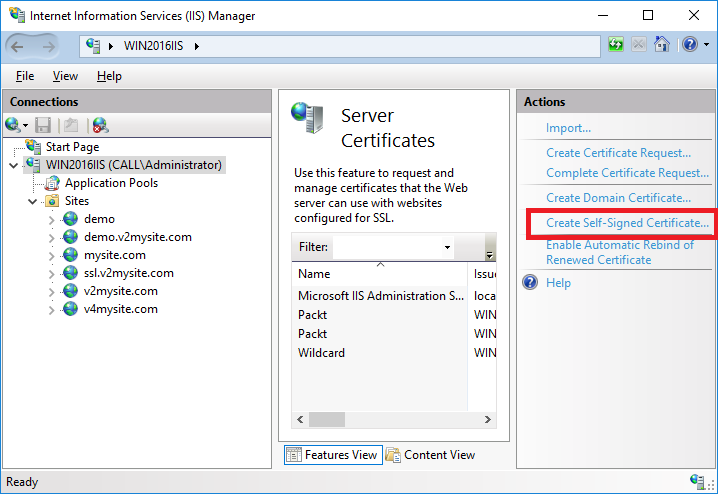Open the Filter dropdown arrow
Image resolution: width=718 pixels, height=494 pixels.
[x=447, y=247]
